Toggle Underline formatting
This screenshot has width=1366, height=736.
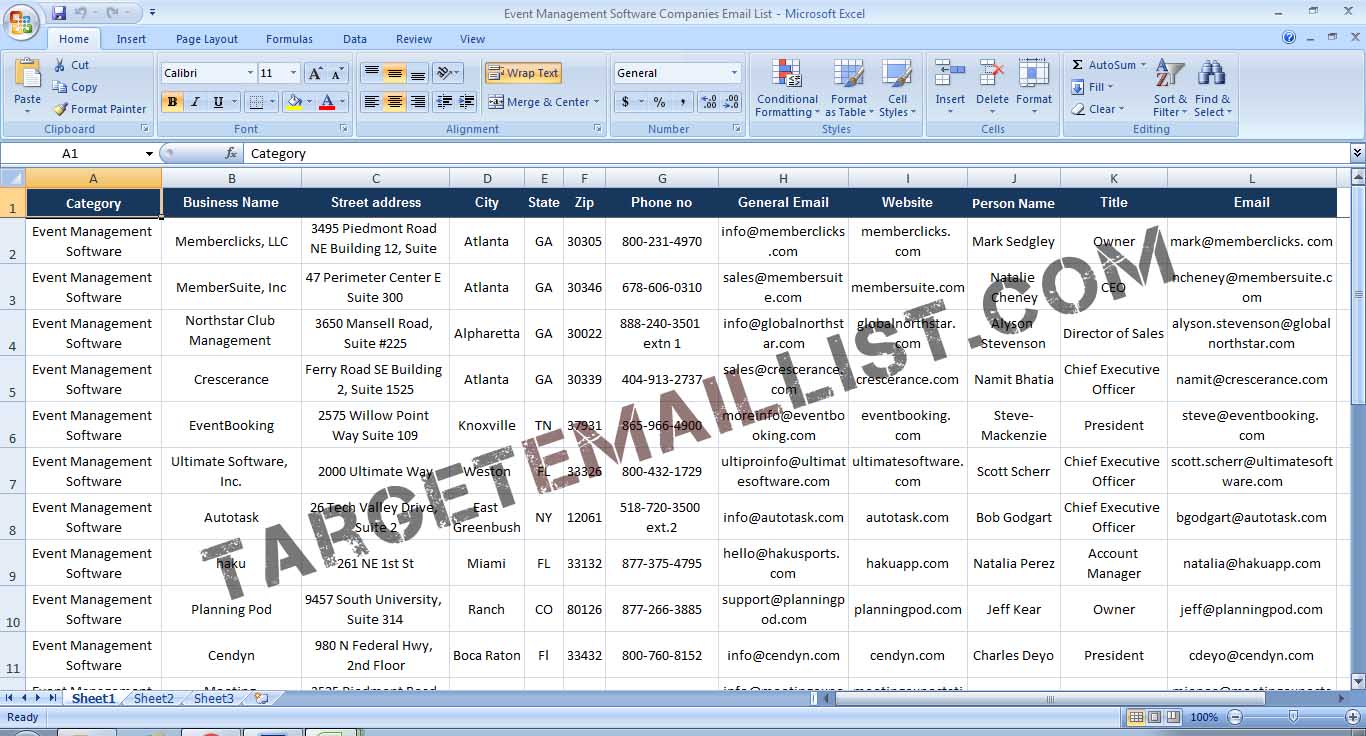pos(218,102)
